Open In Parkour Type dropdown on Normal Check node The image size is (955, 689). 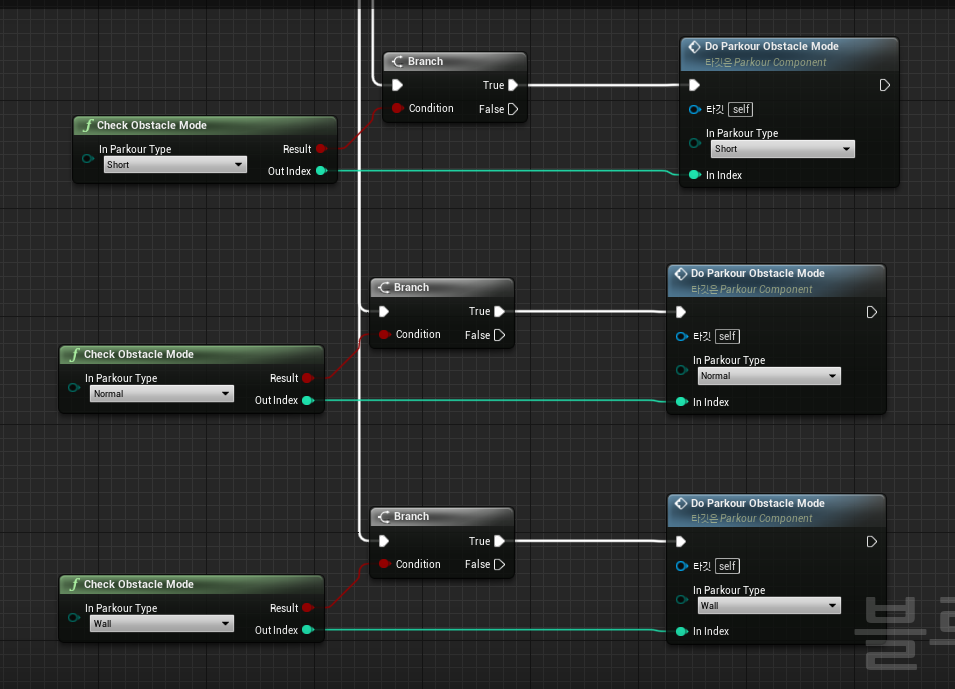[x=161, y=394]
